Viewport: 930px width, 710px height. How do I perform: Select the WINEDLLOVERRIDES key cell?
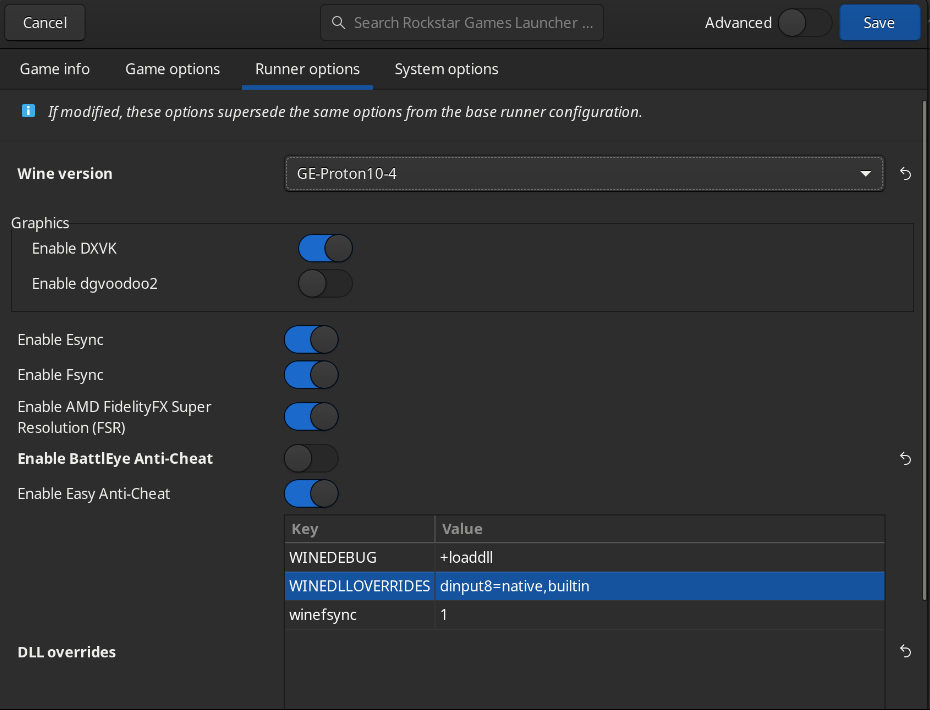click(359, 586)
